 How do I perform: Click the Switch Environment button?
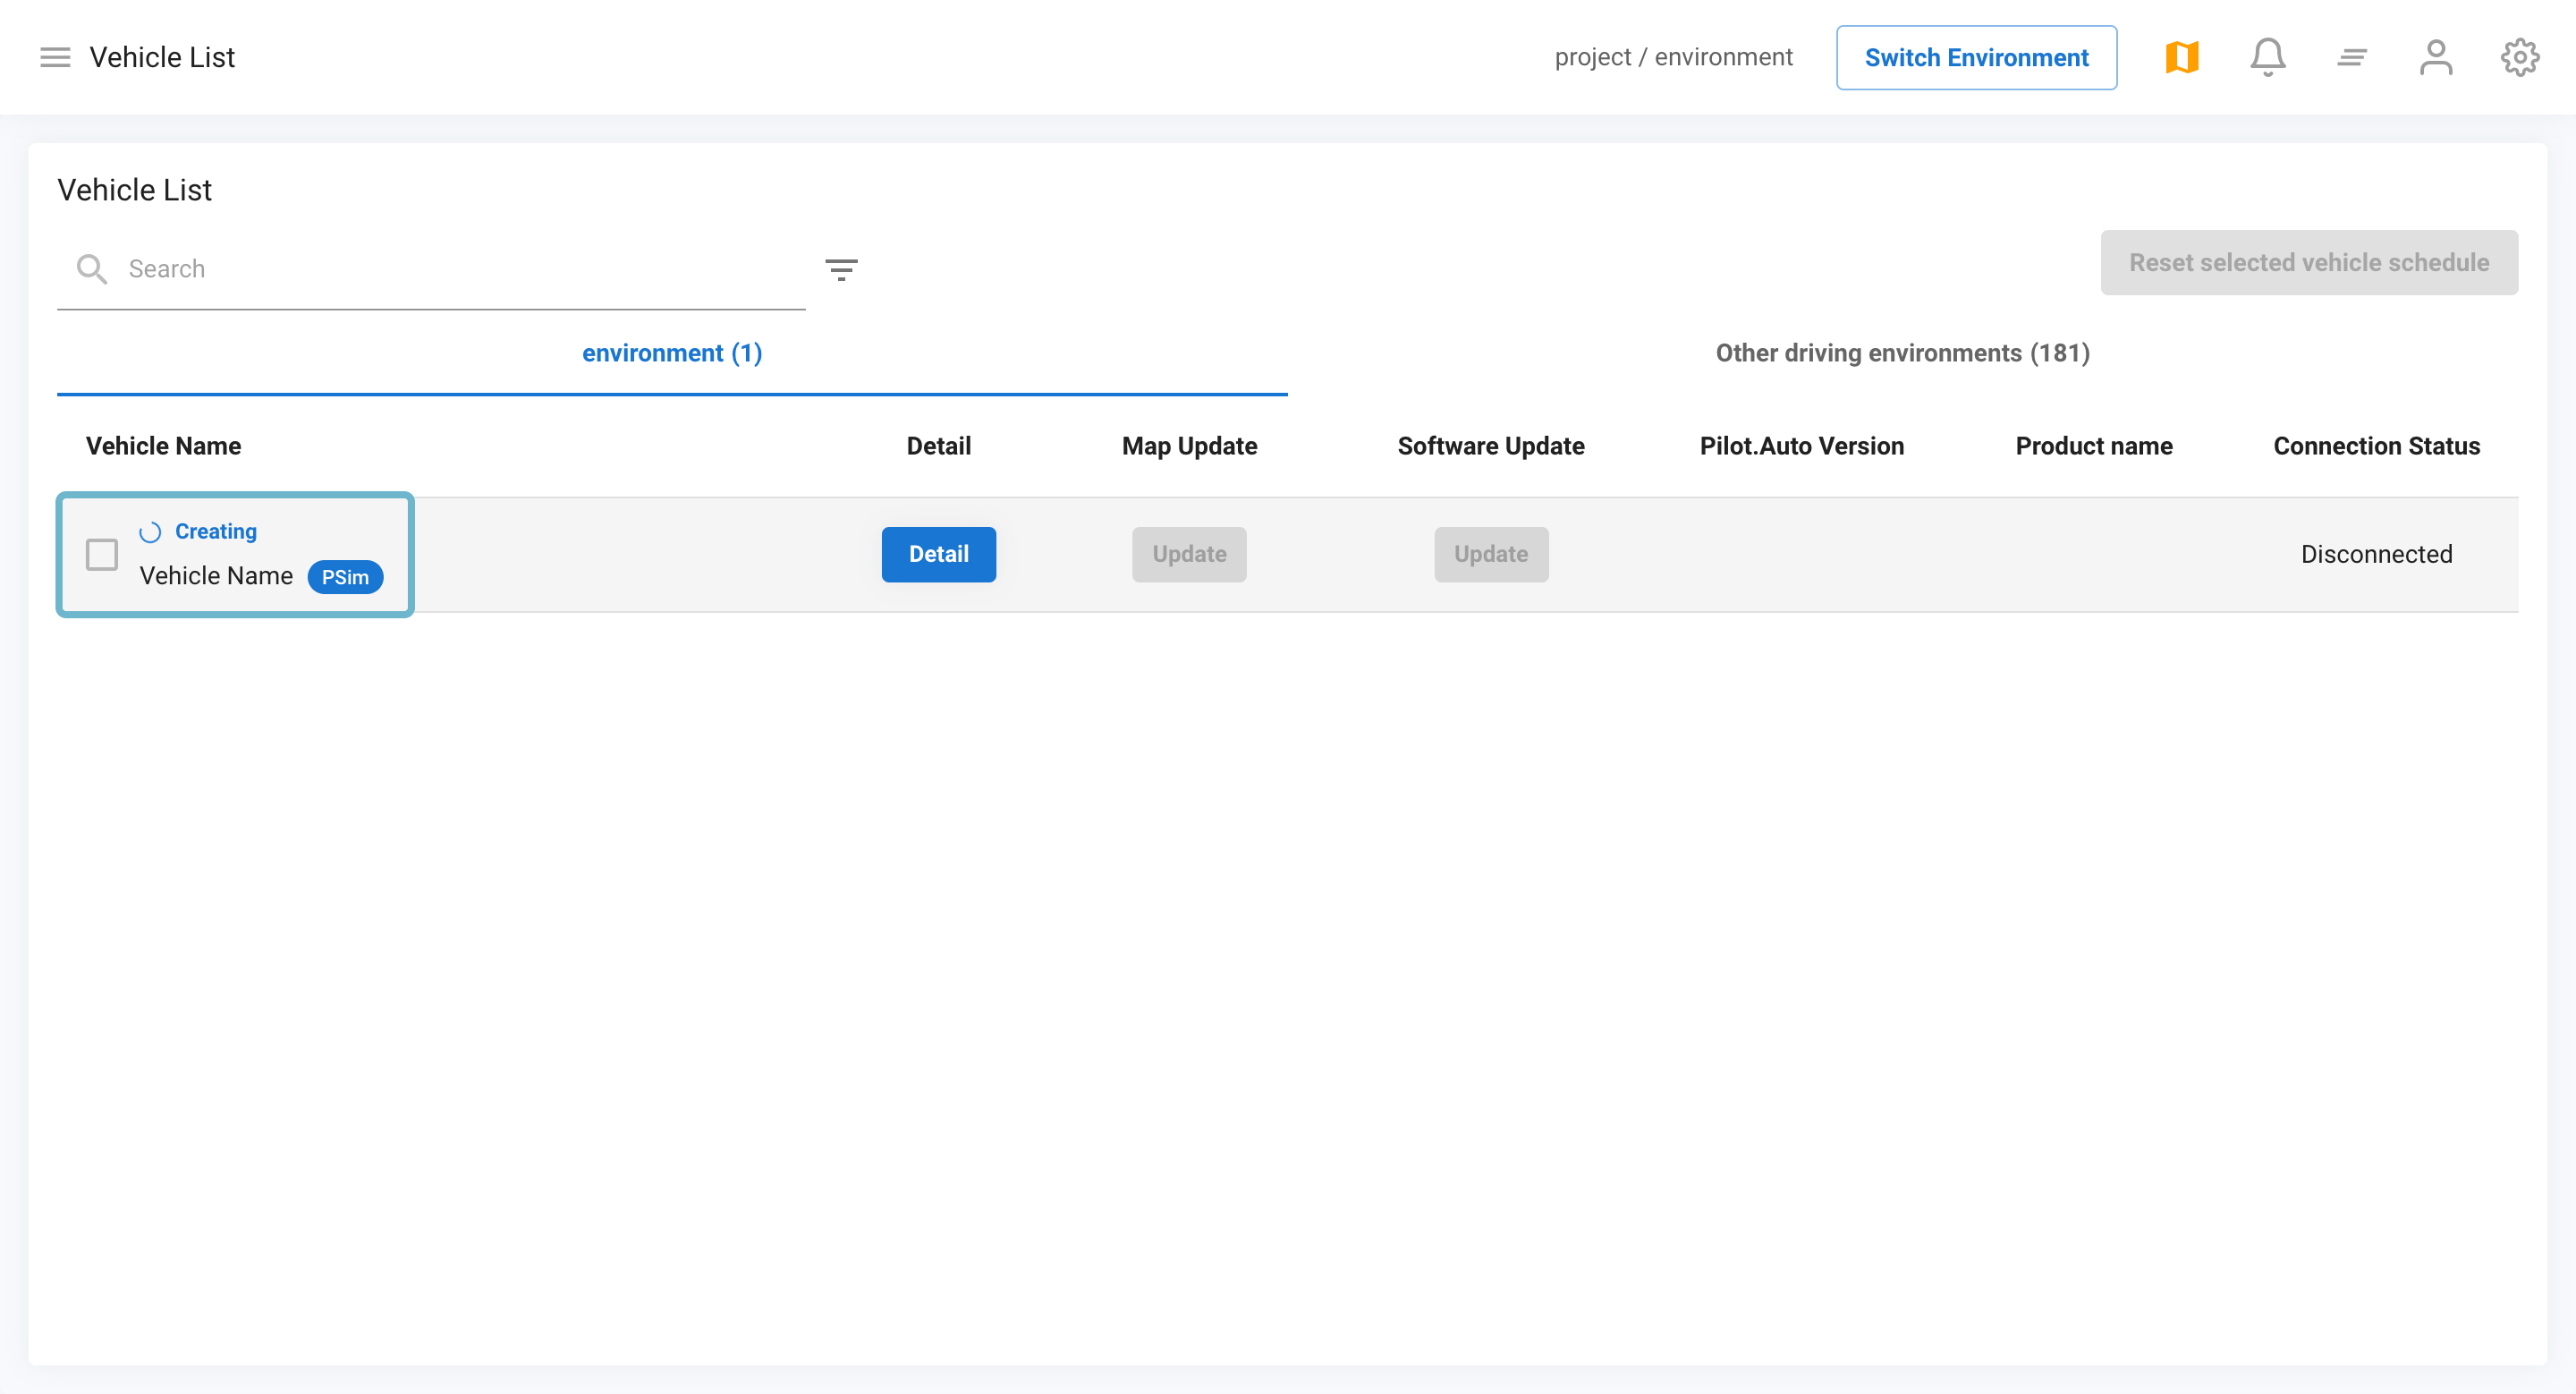tap(1976, 58)
